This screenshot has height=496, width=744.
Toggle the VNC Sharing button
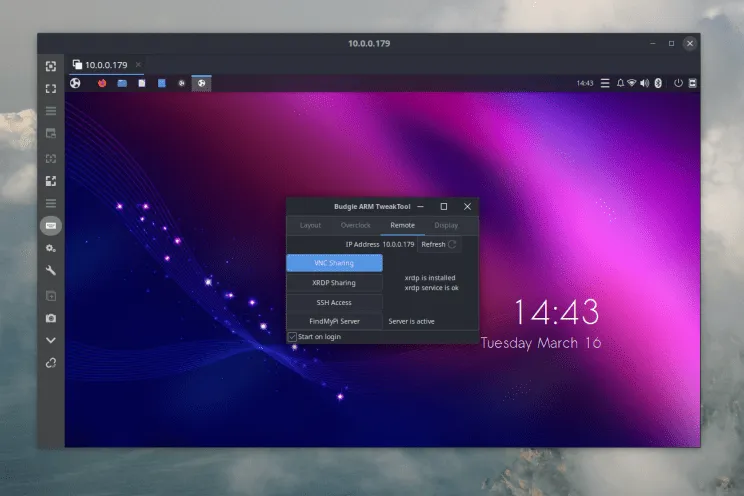(x=334, y=263)
